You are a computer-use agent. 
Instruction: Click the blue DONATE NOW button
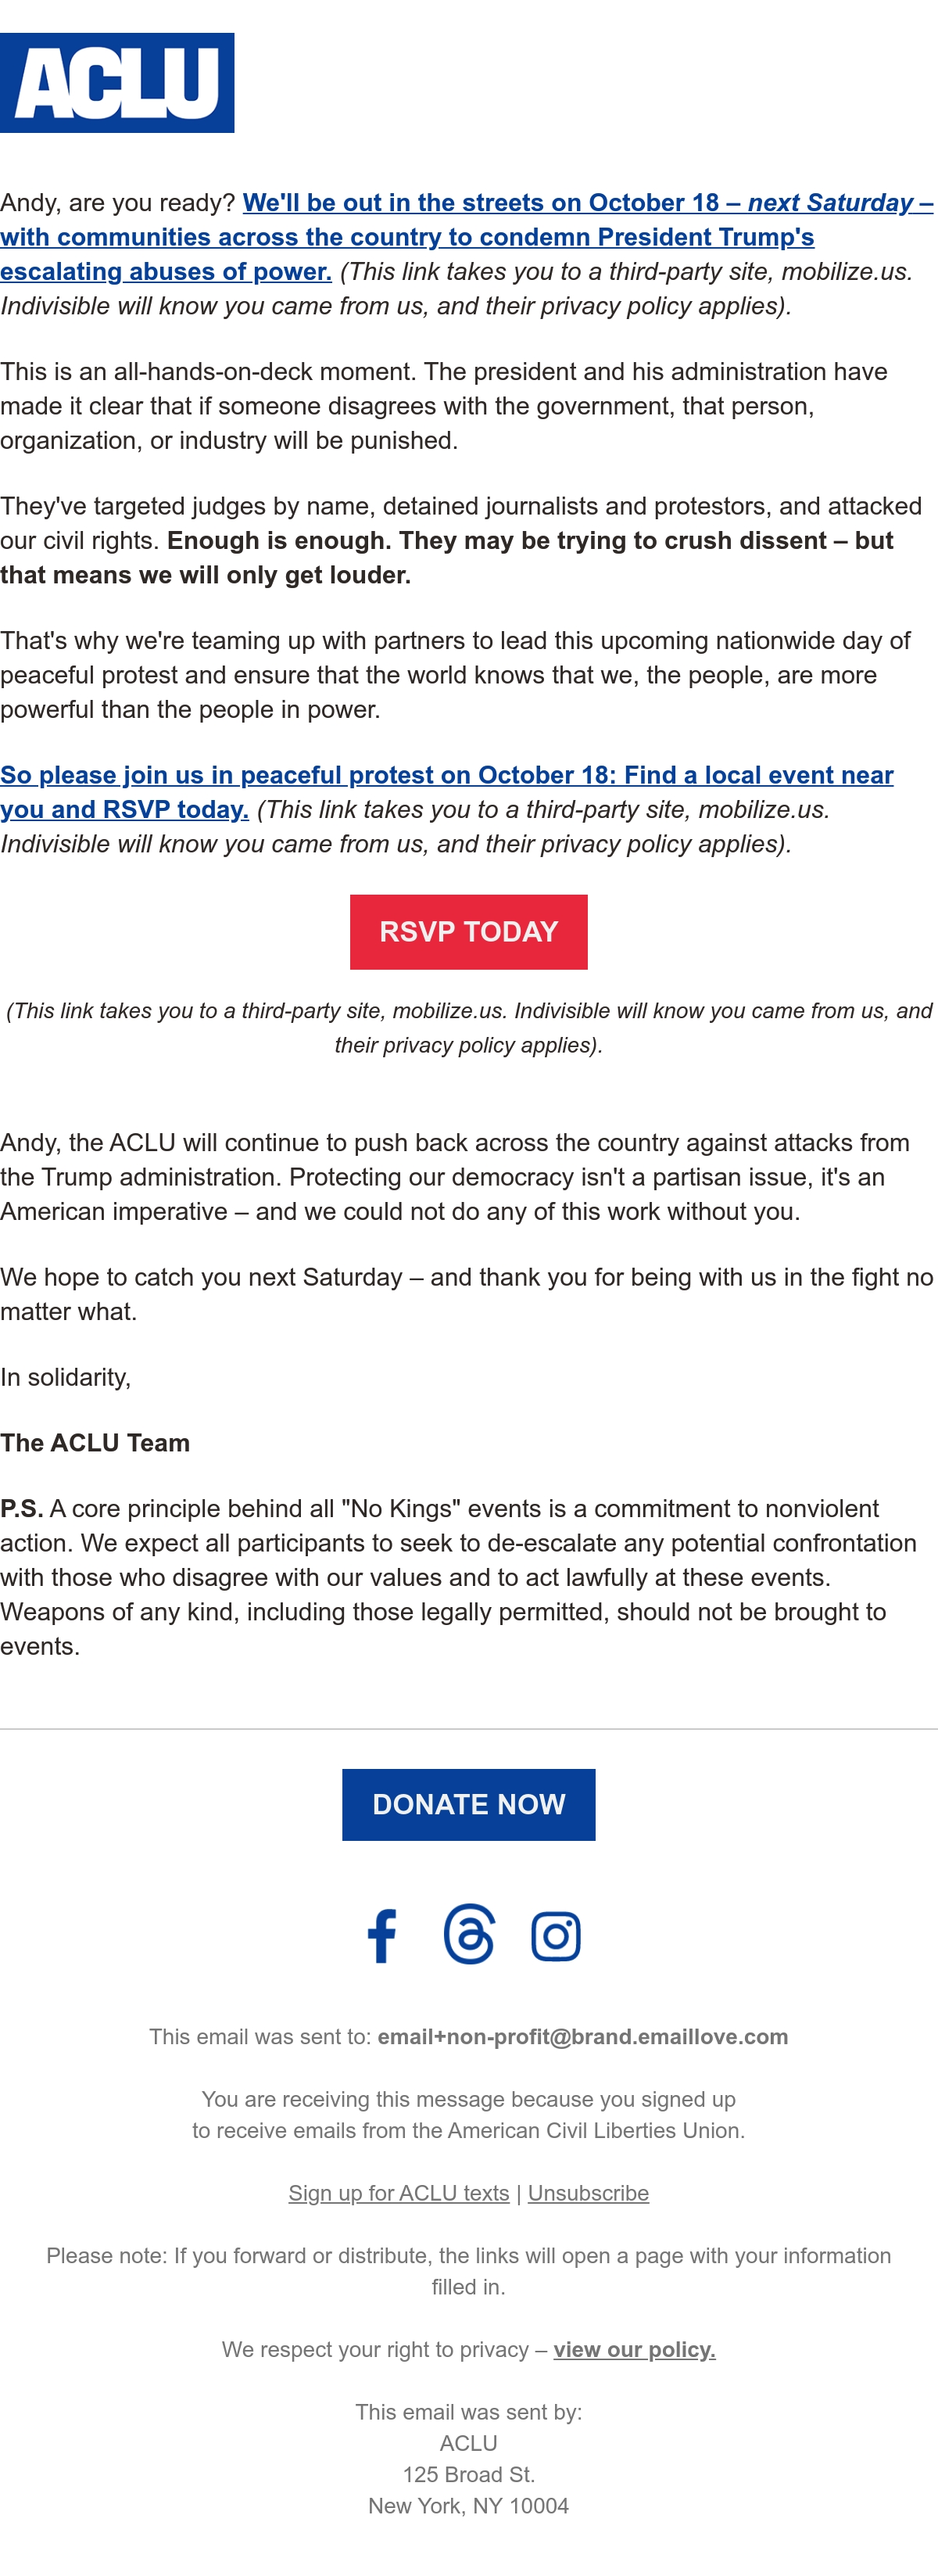(x=469, y=1805)
